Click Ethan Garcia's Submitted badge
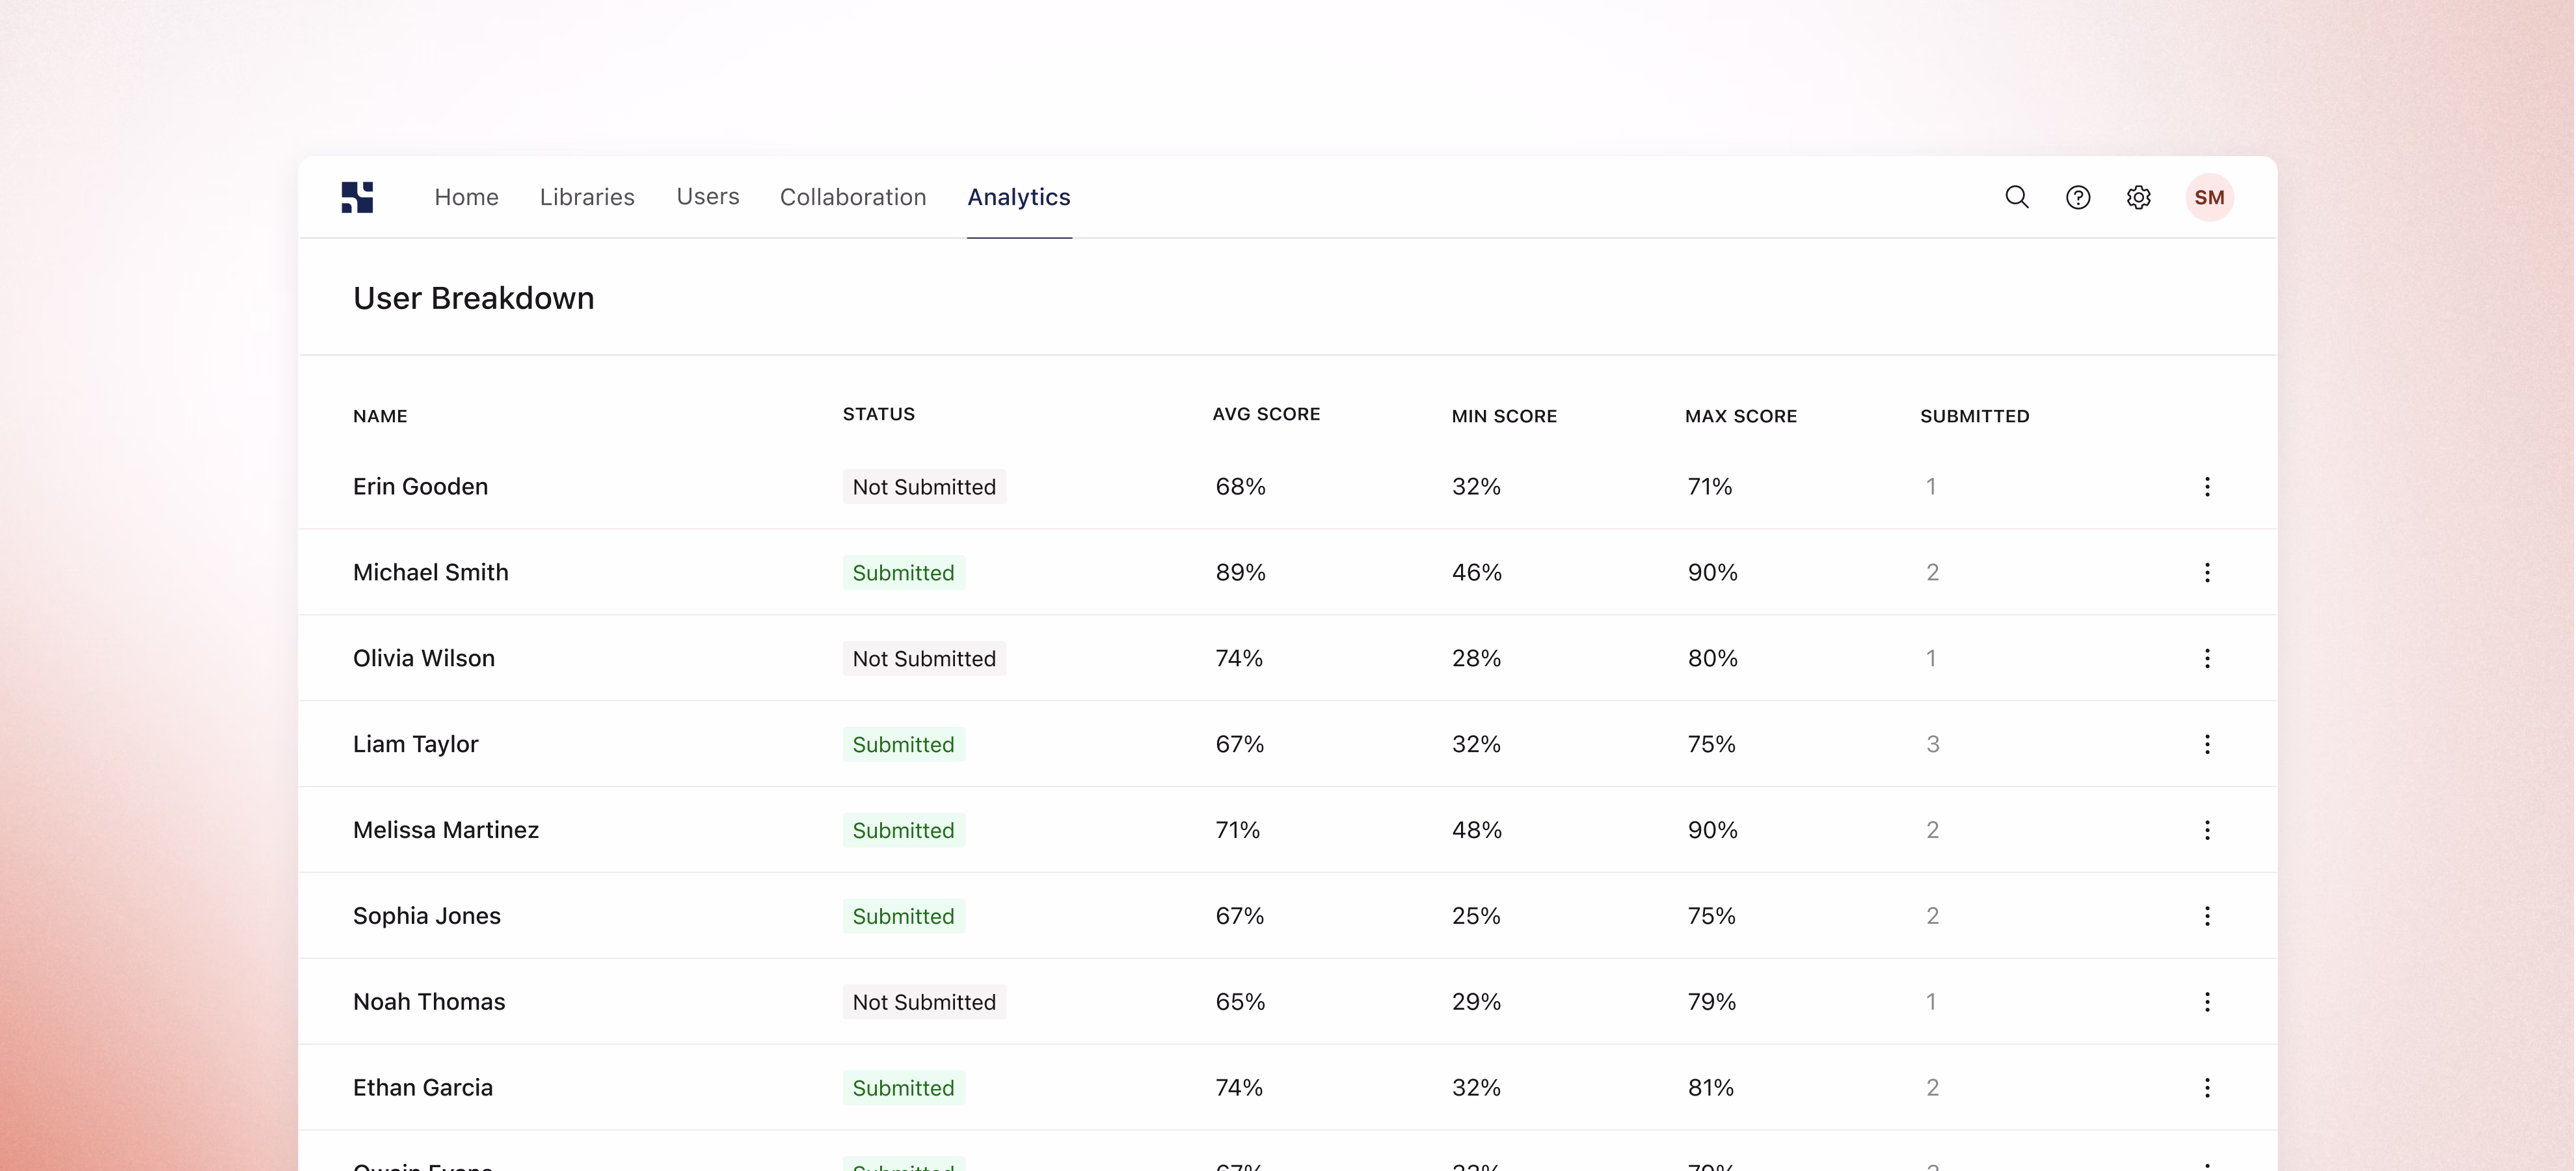 coord(903,1089)
